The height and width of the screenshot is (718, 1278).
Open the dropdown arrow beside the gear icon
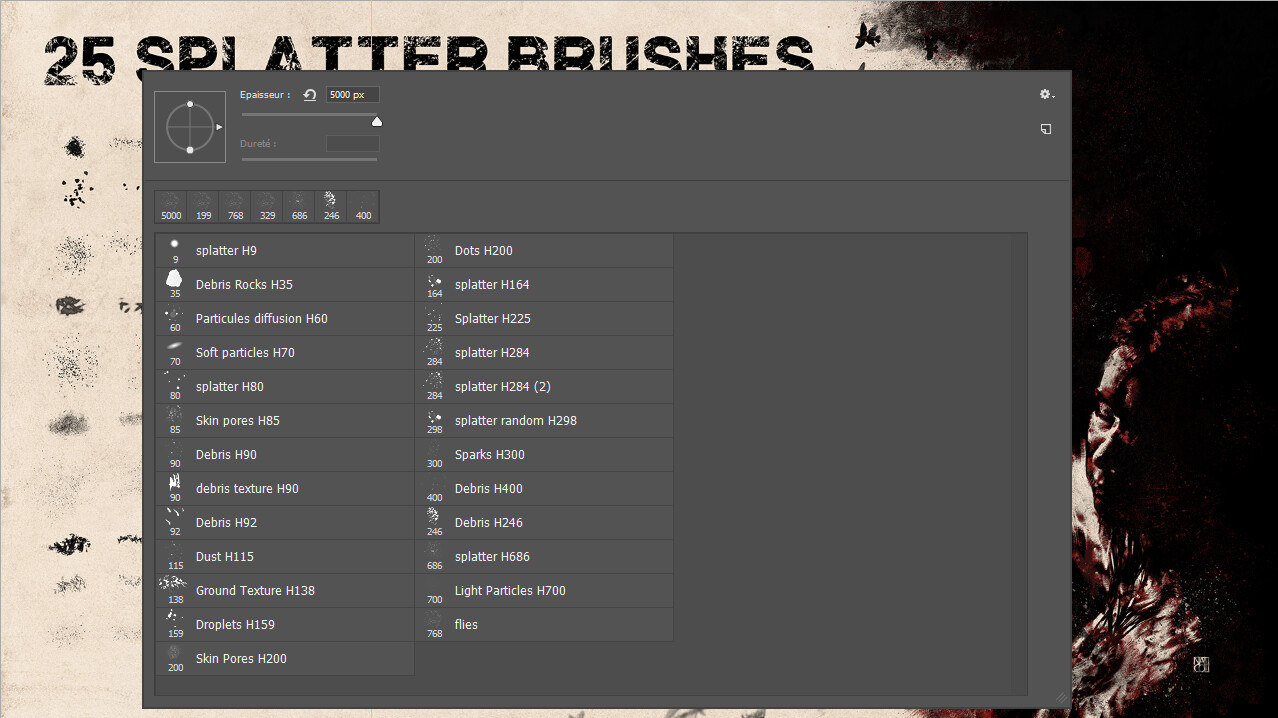pos(1055,95)
